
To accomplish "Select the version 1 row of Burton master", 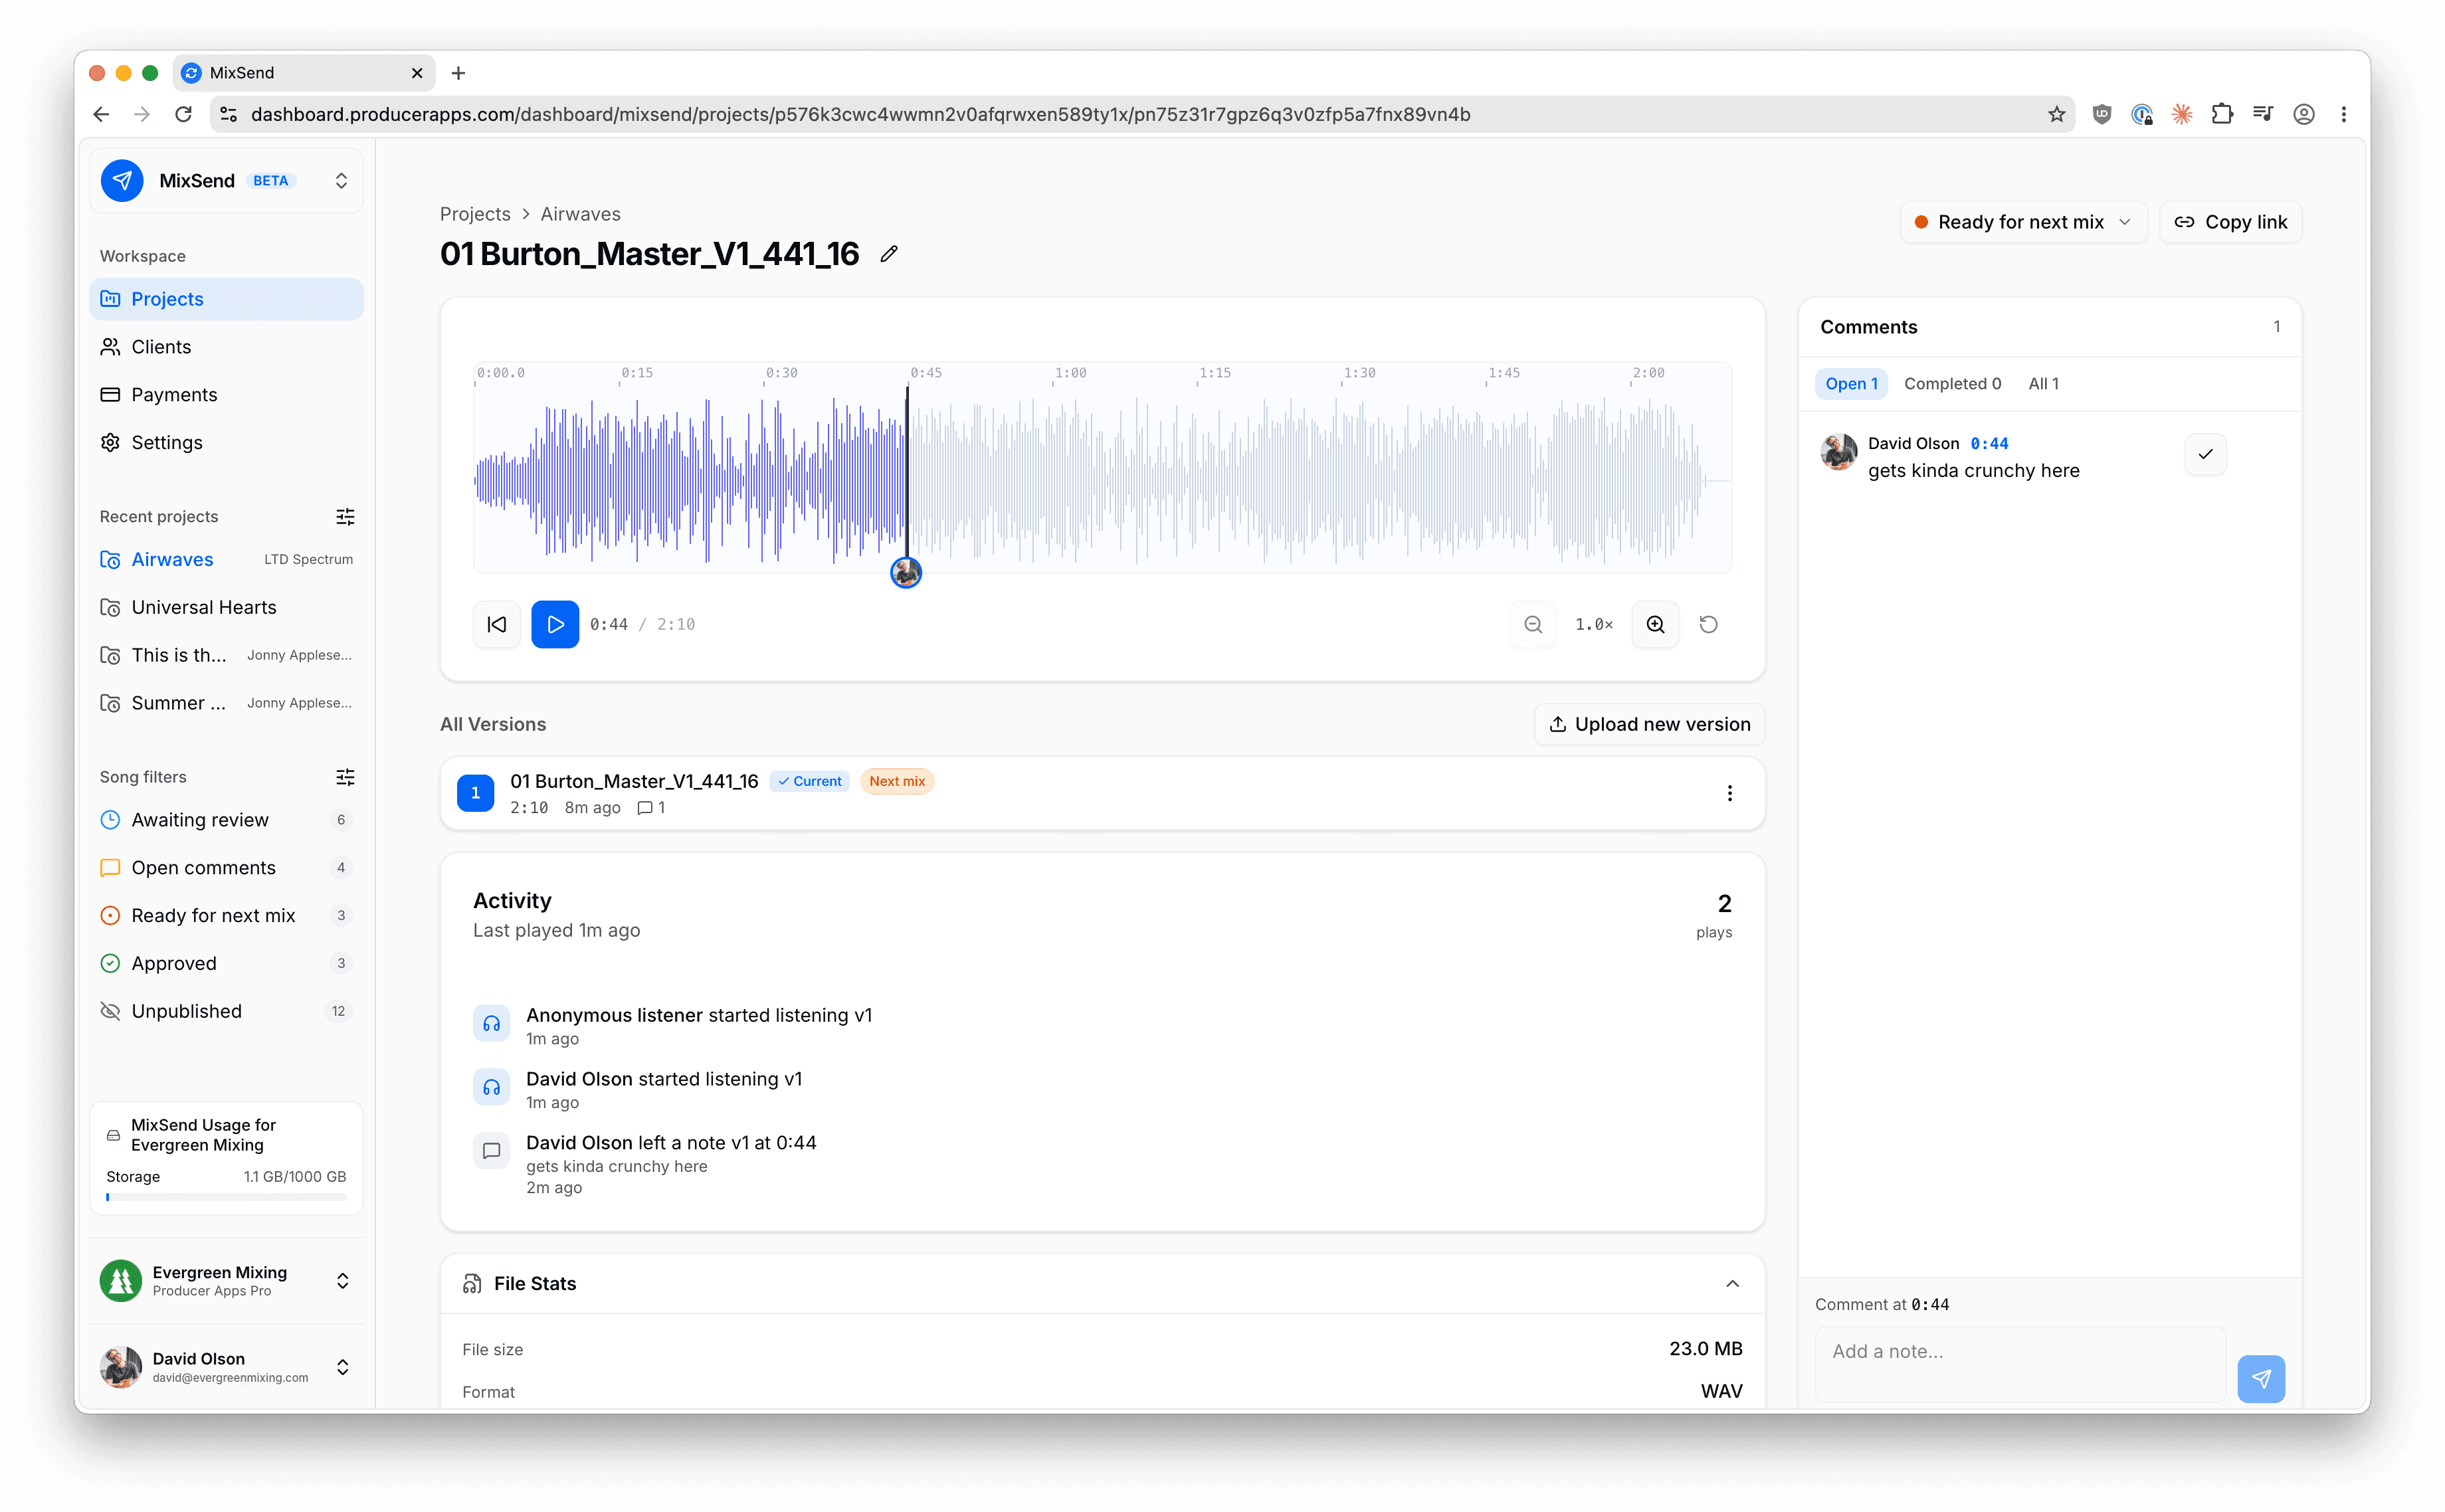I will tap(1102, 794).
